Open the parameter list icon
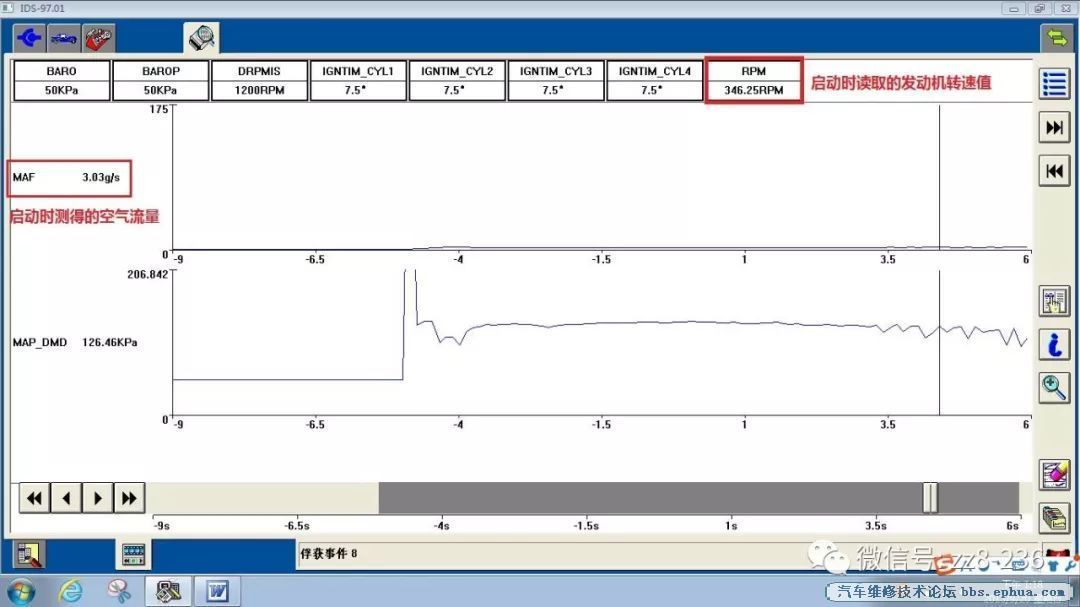The image size is (1080, 607). [1055, 84]
